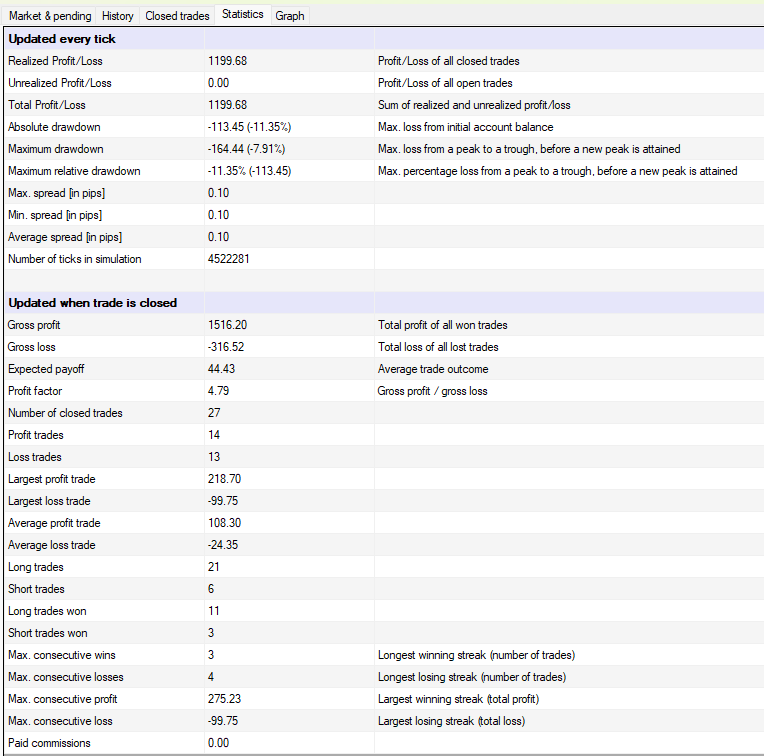Image resolution: width=764 pixels, height=756 pixels.
Task: Click the Total Profit/Loss value 1199.68
Action: (x=227, y=105)
